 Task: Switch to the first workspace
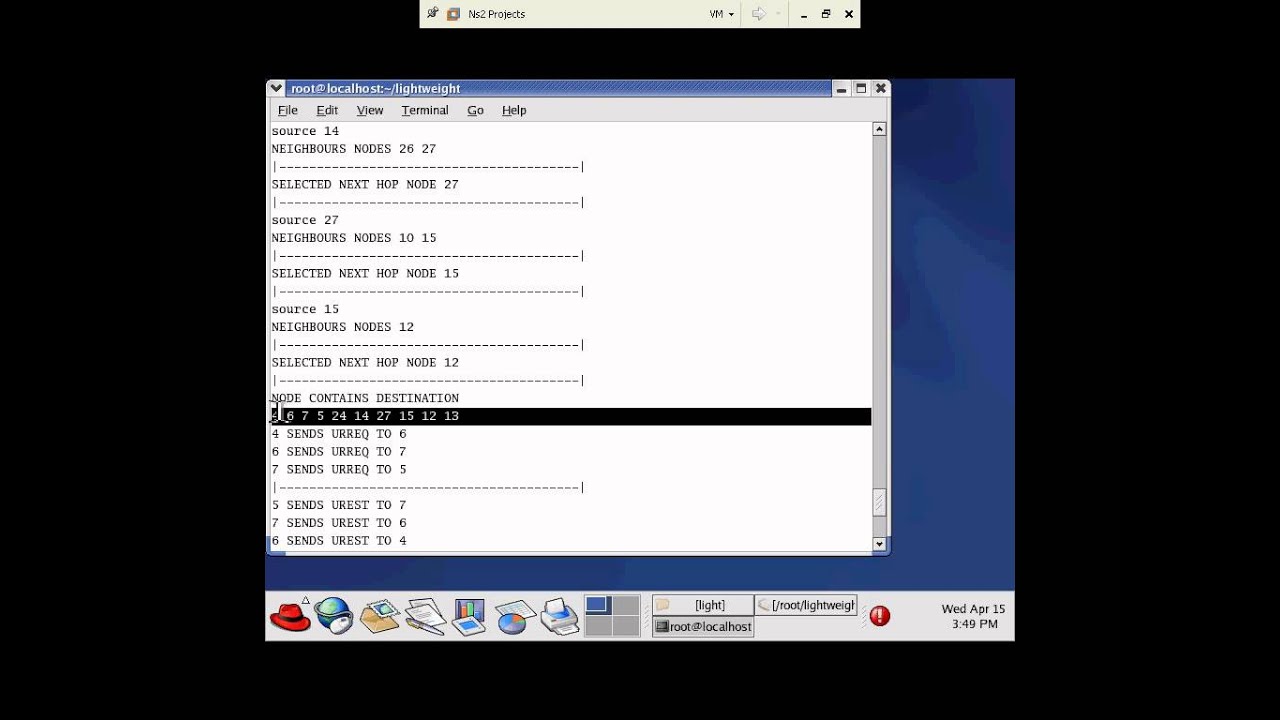coord(597,605)
